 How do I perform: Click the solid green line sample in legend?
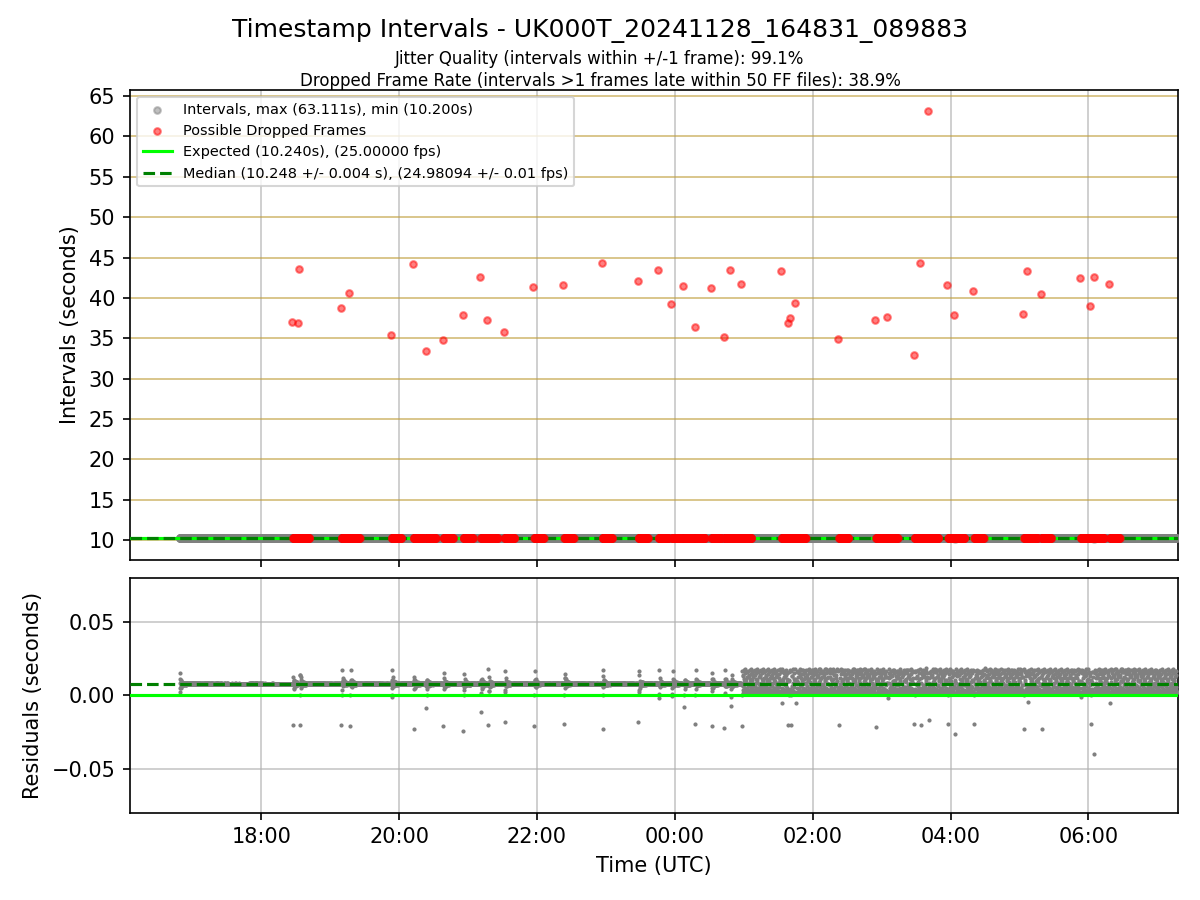(157, 152)
